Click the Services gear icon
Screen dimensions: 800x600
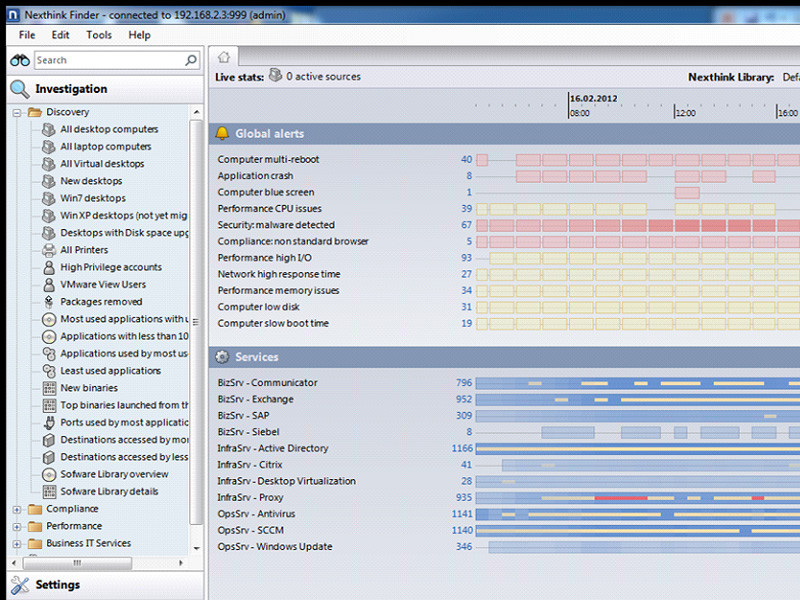pyautogui.click(x=222, y=357)
